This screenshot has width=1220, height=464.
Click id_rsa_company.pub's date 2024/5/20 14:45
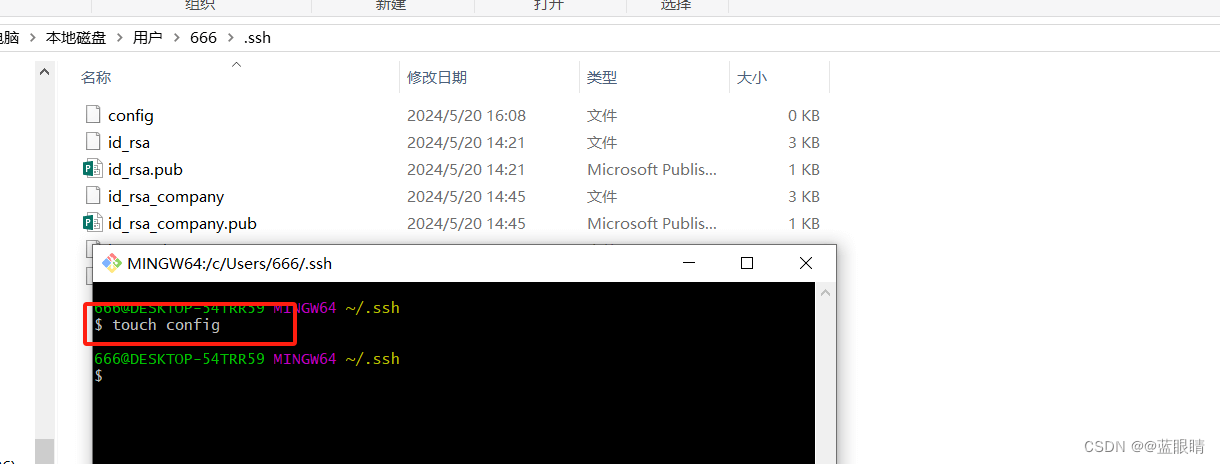(466, 223)
